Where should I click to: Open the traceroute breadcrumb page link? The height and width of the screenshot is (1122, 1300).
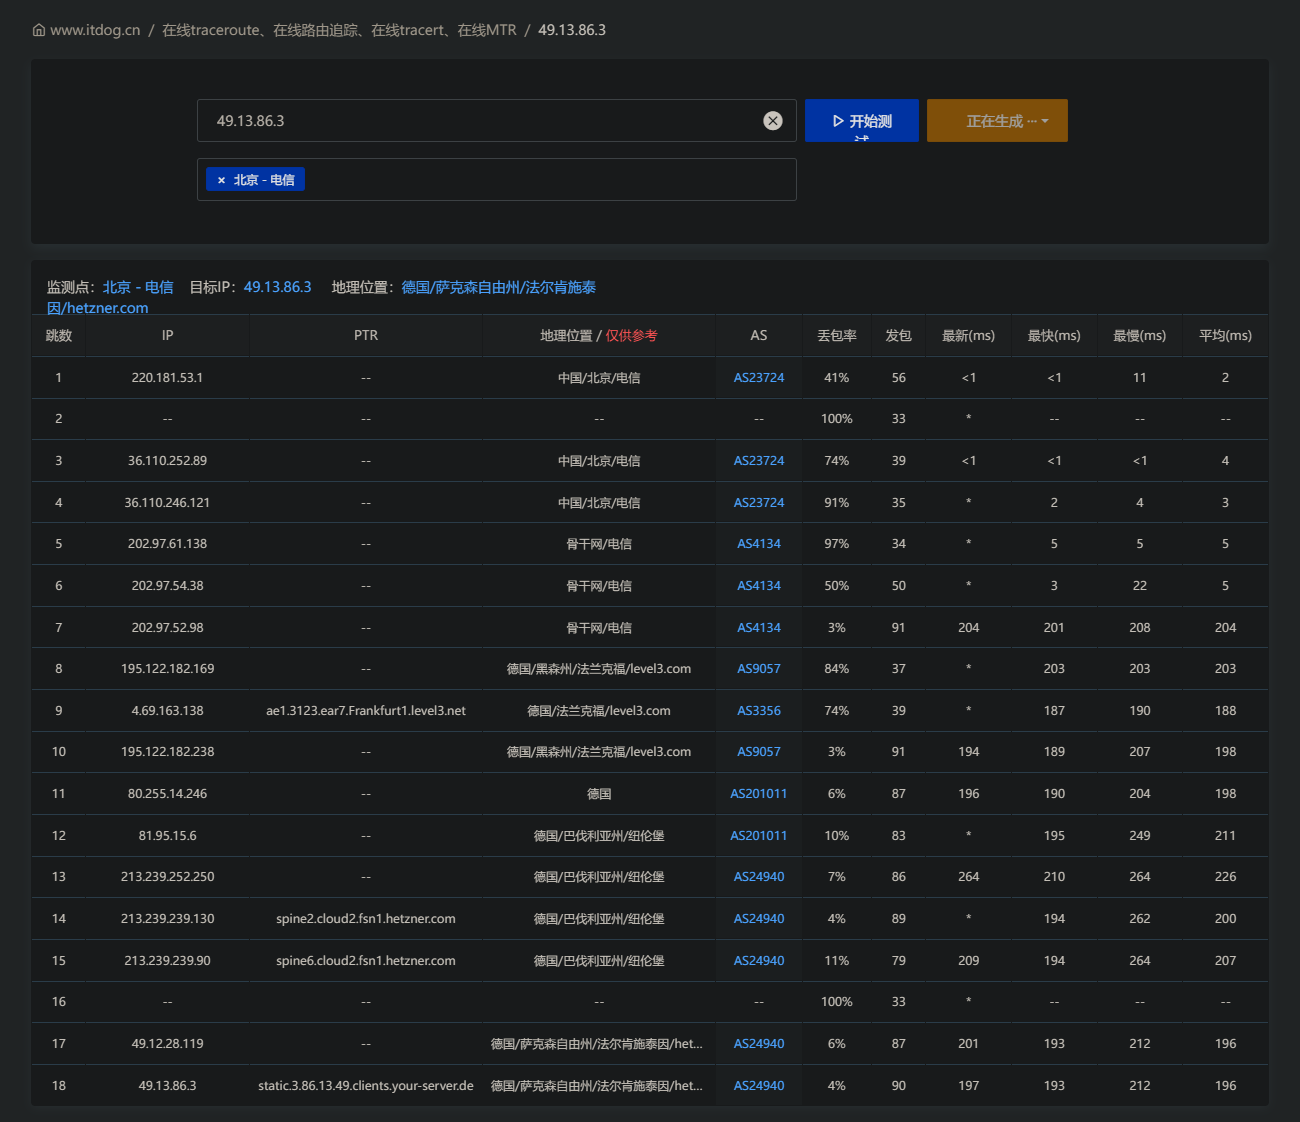pyautogui.click(x=339, y=30)
